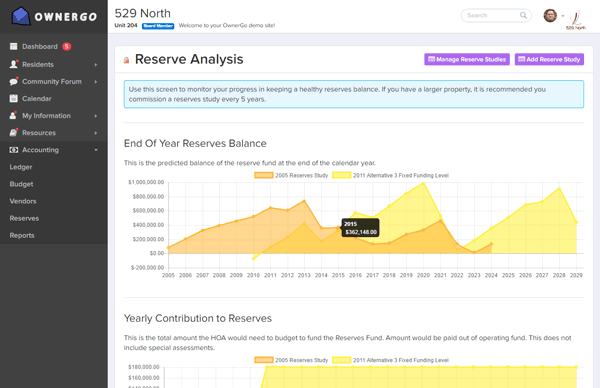The image size is (600, 388).
Task: Click the OwnerGo logo icon
Action: (x=21, y=16)
